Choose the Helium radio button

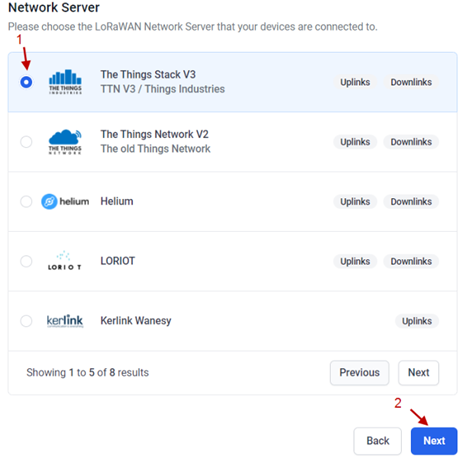(26, 201)
